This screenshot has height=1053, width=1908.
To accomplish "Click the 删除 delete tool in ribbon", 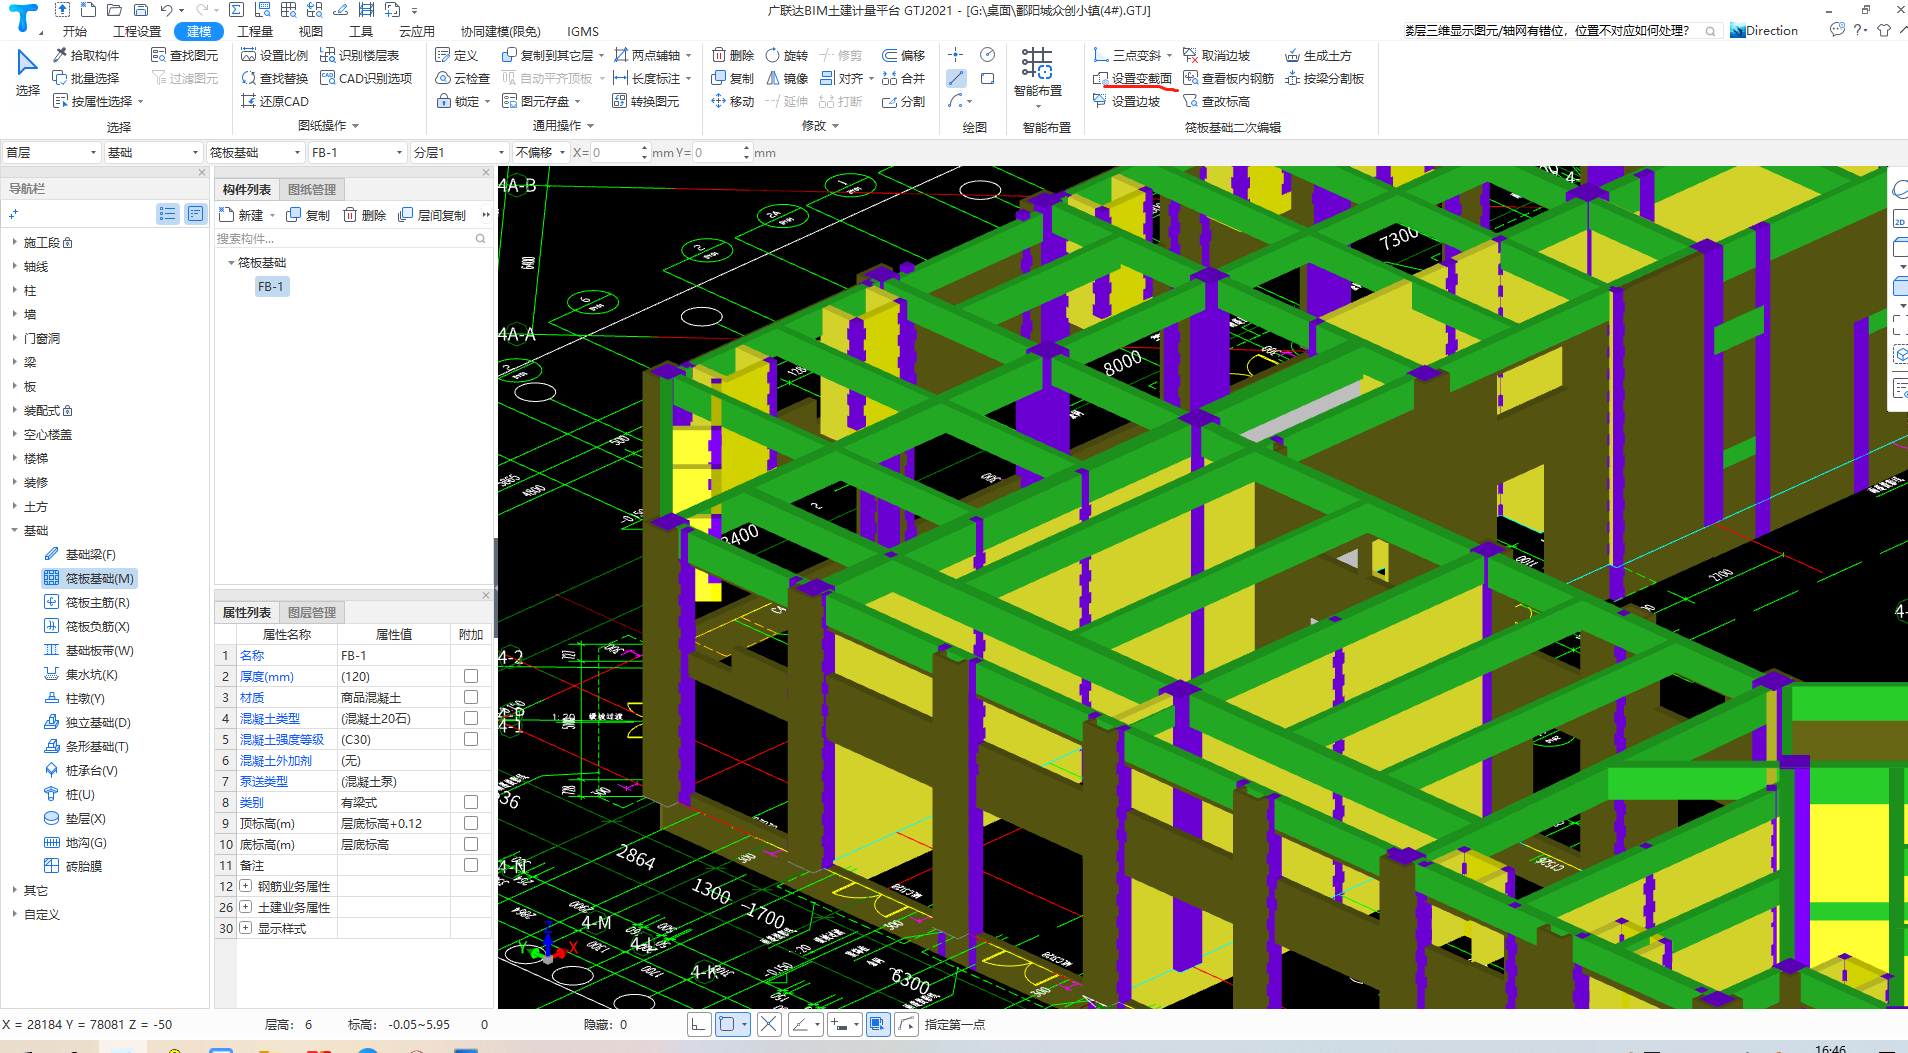I will point(733,55).
